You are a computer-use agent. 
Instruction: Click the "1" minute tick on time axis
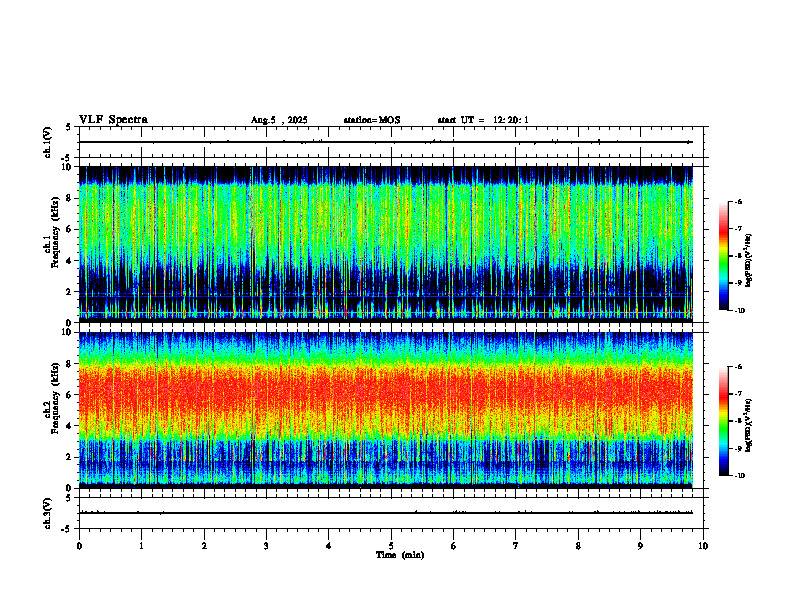[141, 546]
